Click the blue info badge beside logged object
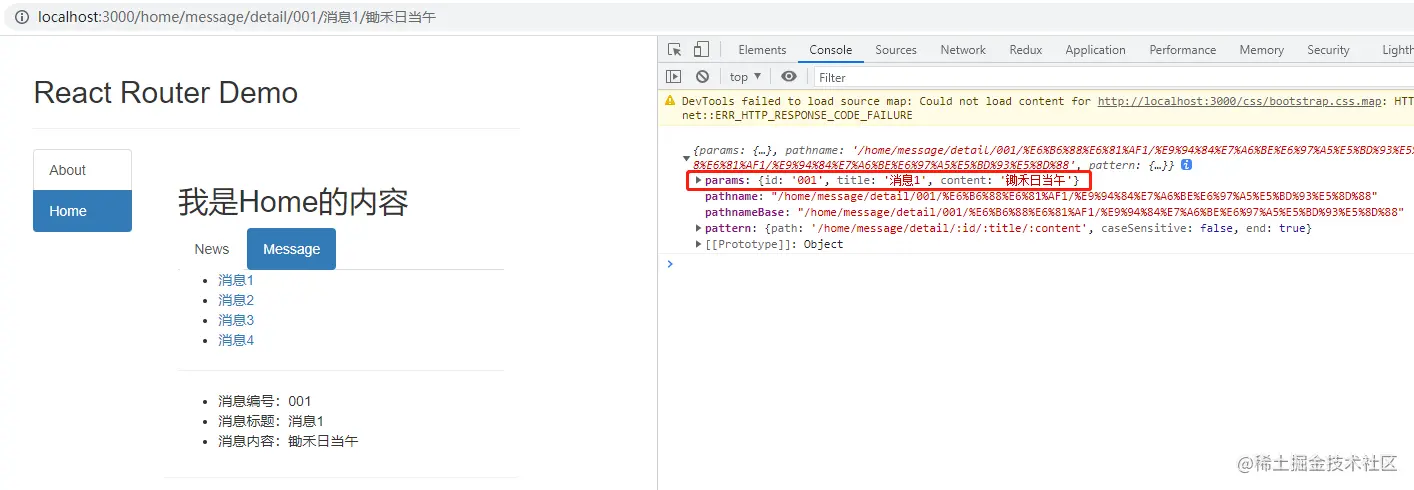 (x=1186, y=164)
